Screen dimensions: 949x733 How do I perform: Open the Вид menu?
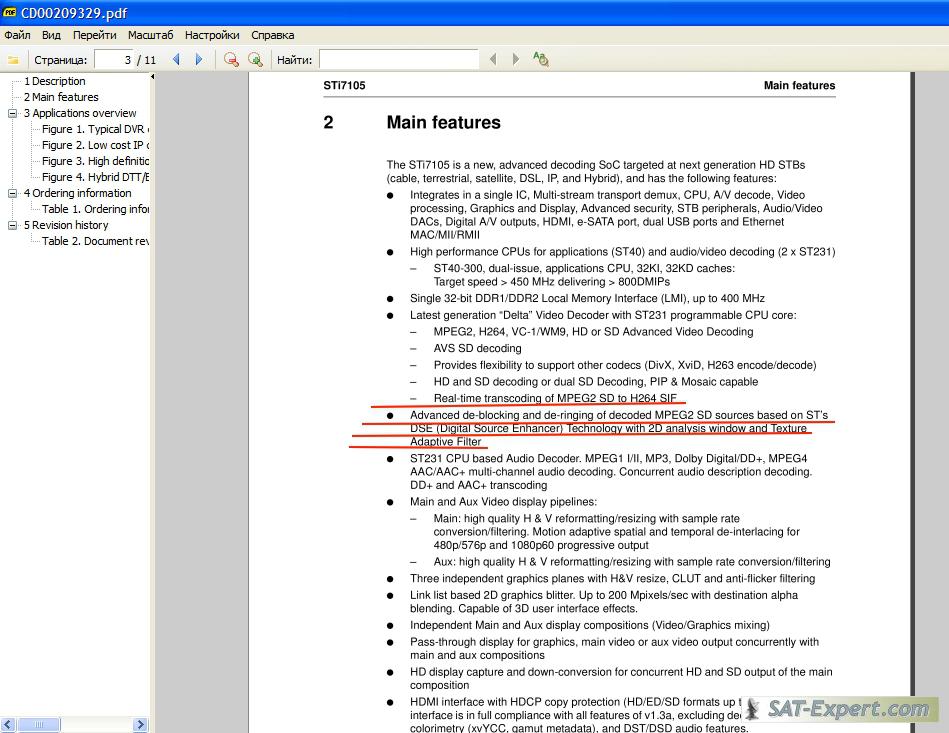point(51,35)
